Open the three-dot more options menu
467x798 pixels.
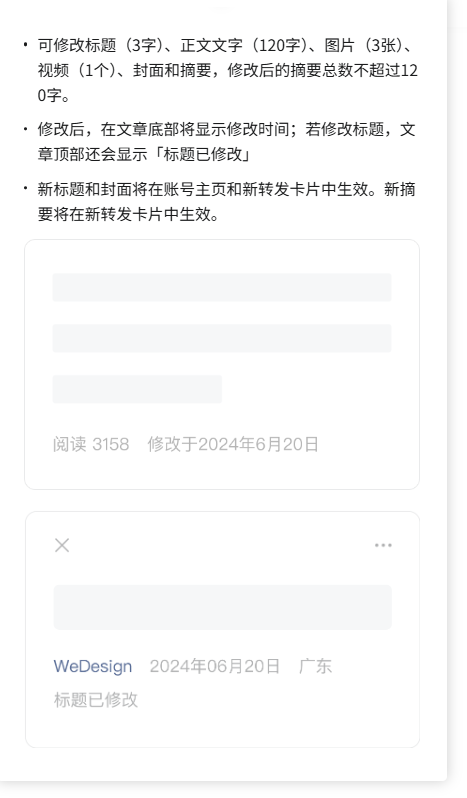point(383,545)
